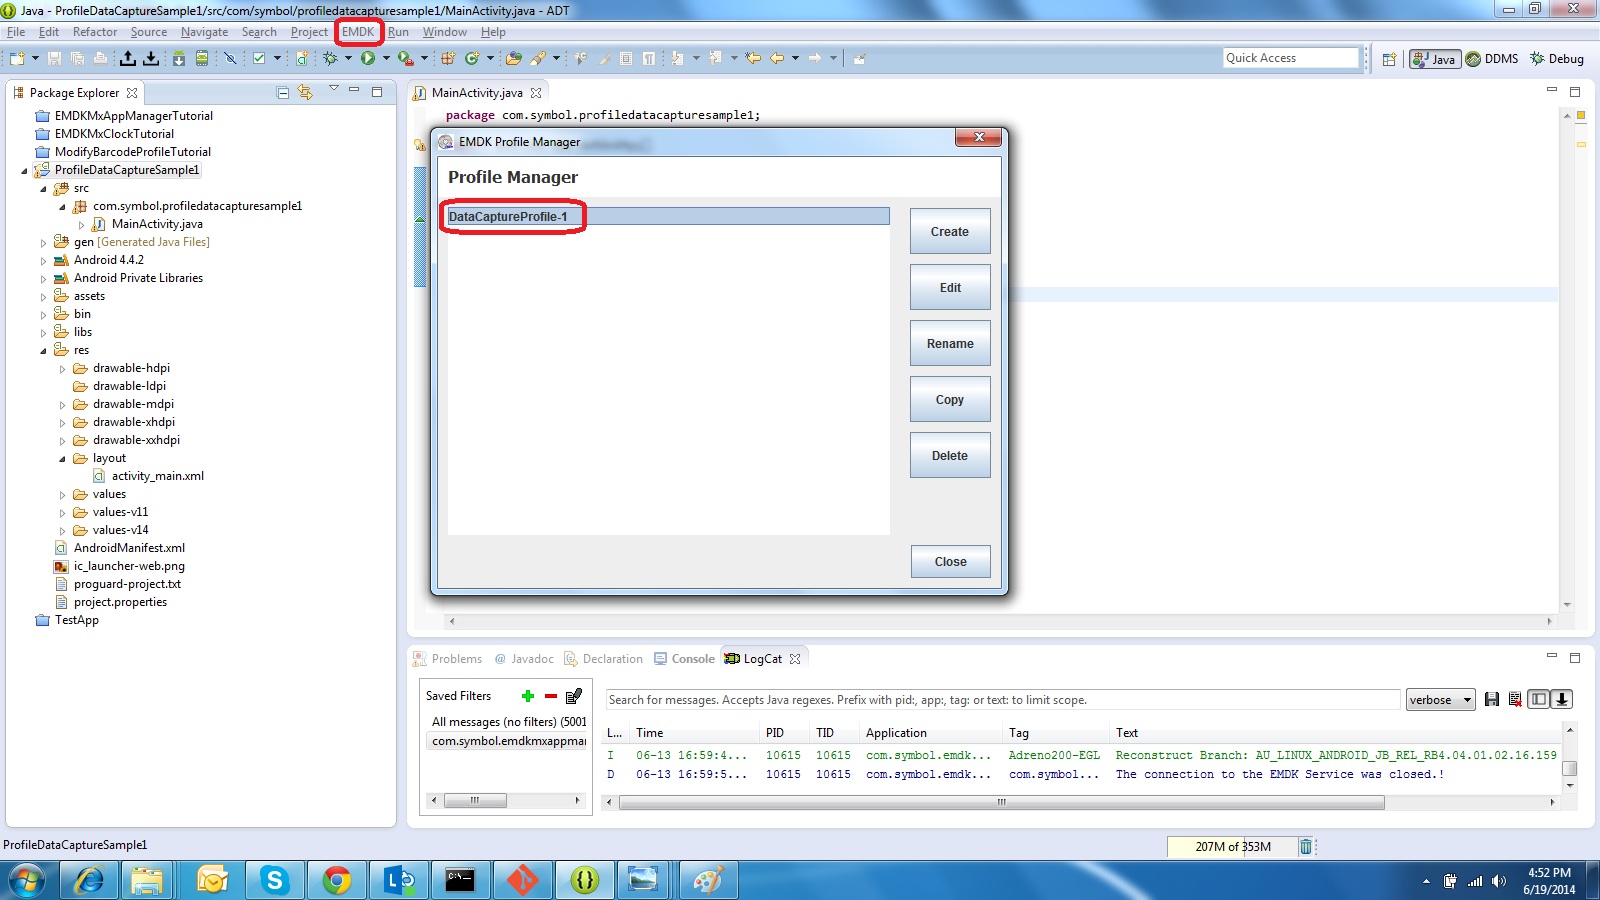Save LogCat log using floppy disk icon
This screenshot has width=1600, height=900.
[1492, 699]
